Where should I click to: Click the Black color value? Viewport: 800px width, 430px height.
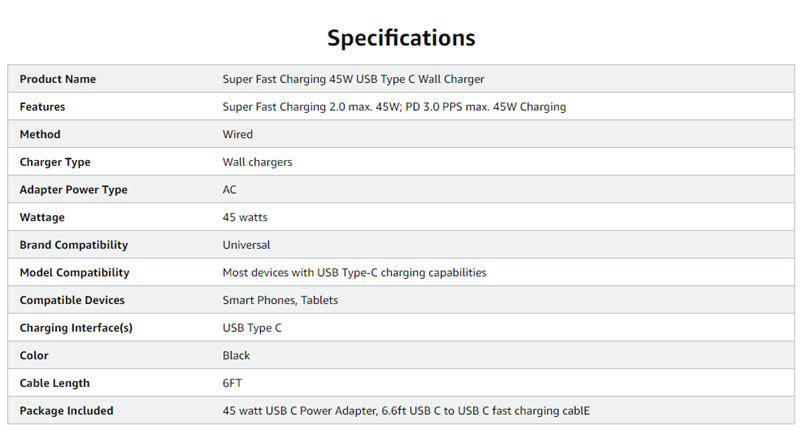click(236, 355)
